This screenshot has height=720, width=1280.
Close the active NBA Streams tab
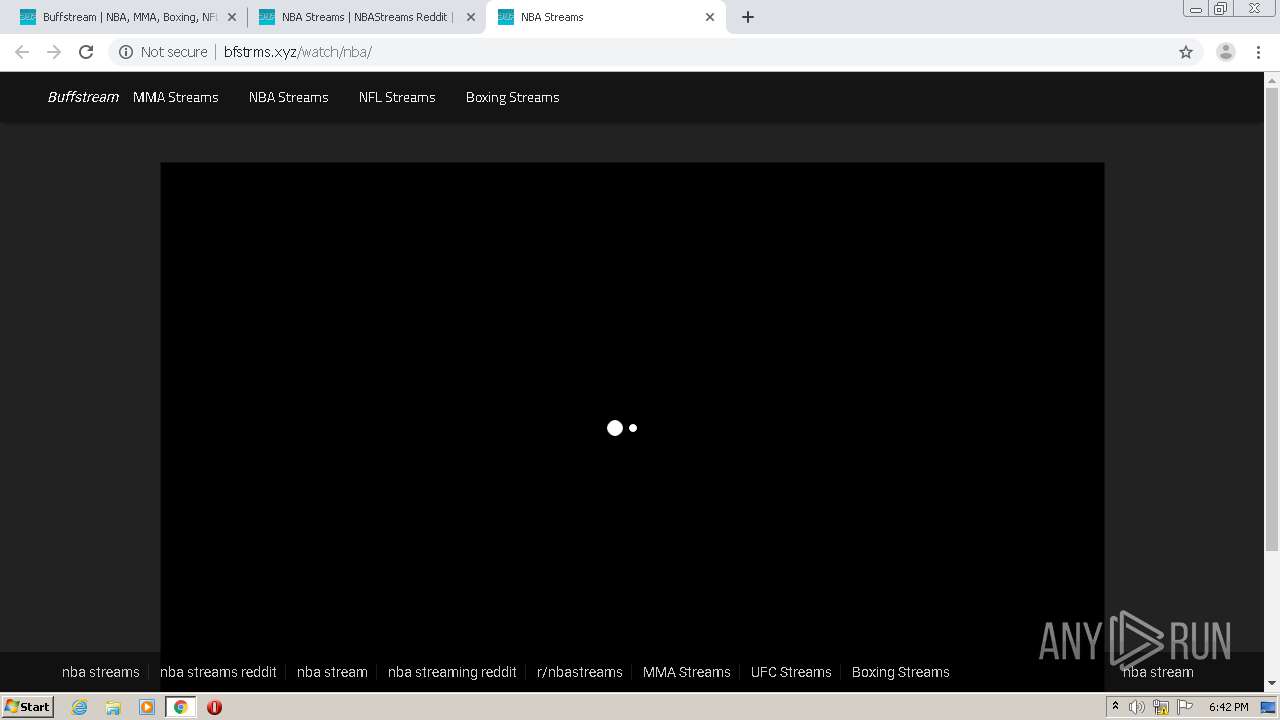710,17
